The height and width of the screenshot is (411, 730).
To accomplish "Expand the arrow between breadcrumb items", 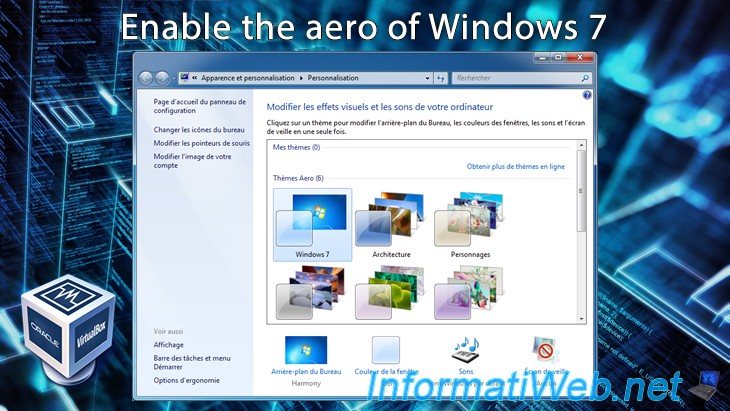I will coord(301,78).
